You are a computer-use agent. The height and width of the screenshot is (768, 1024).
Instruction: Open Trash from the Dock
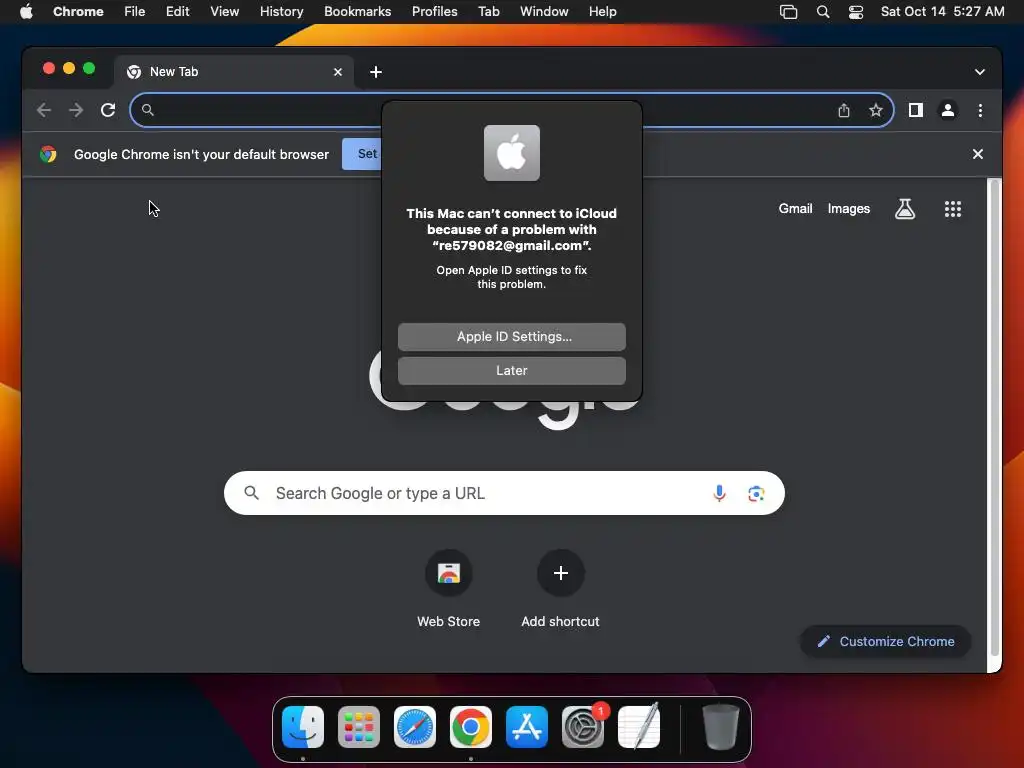[x=720, y=726]
